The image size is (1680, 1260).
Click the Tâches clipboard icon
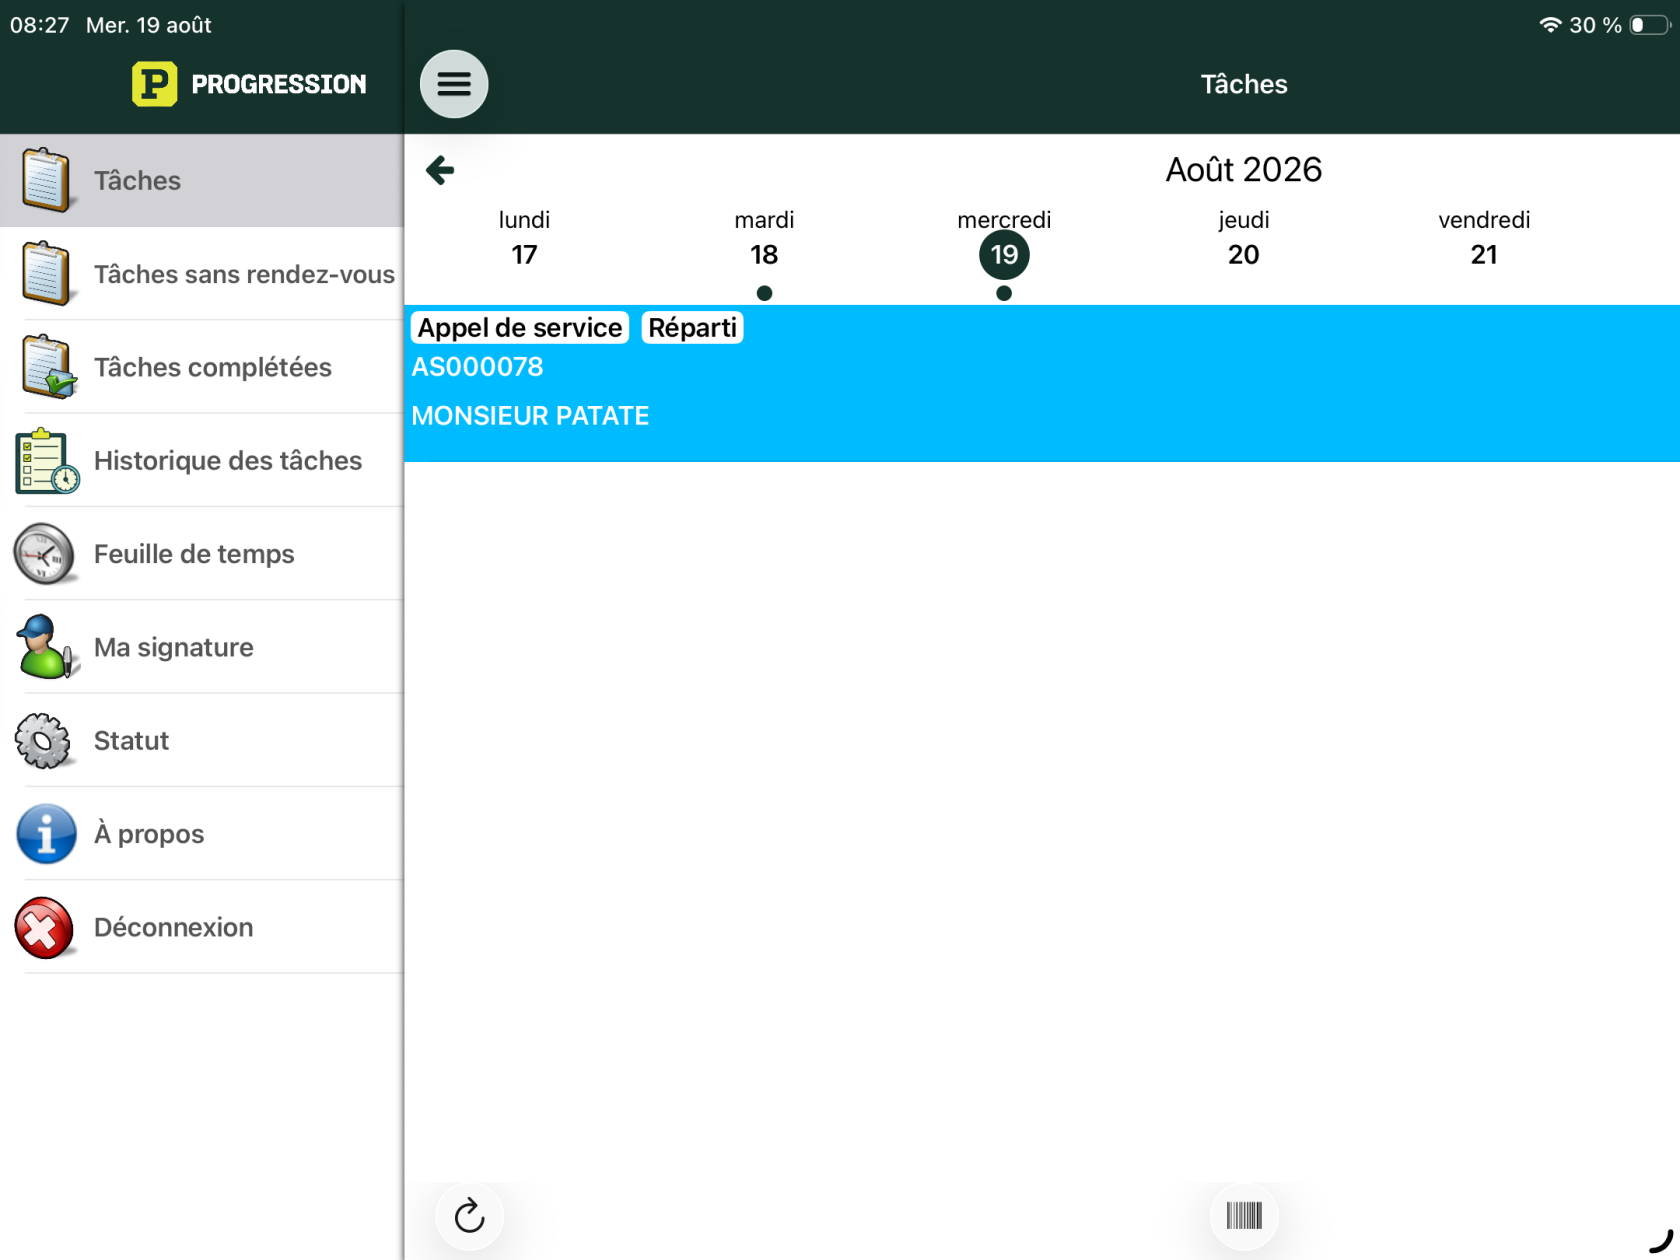45,180
